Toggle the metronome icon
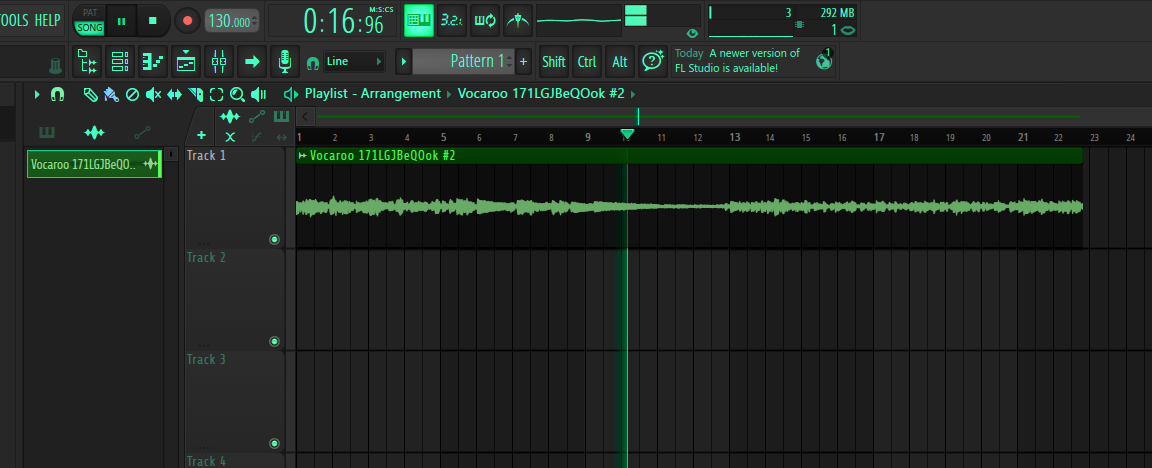The image size is (1152, 468). pos(518,20)
